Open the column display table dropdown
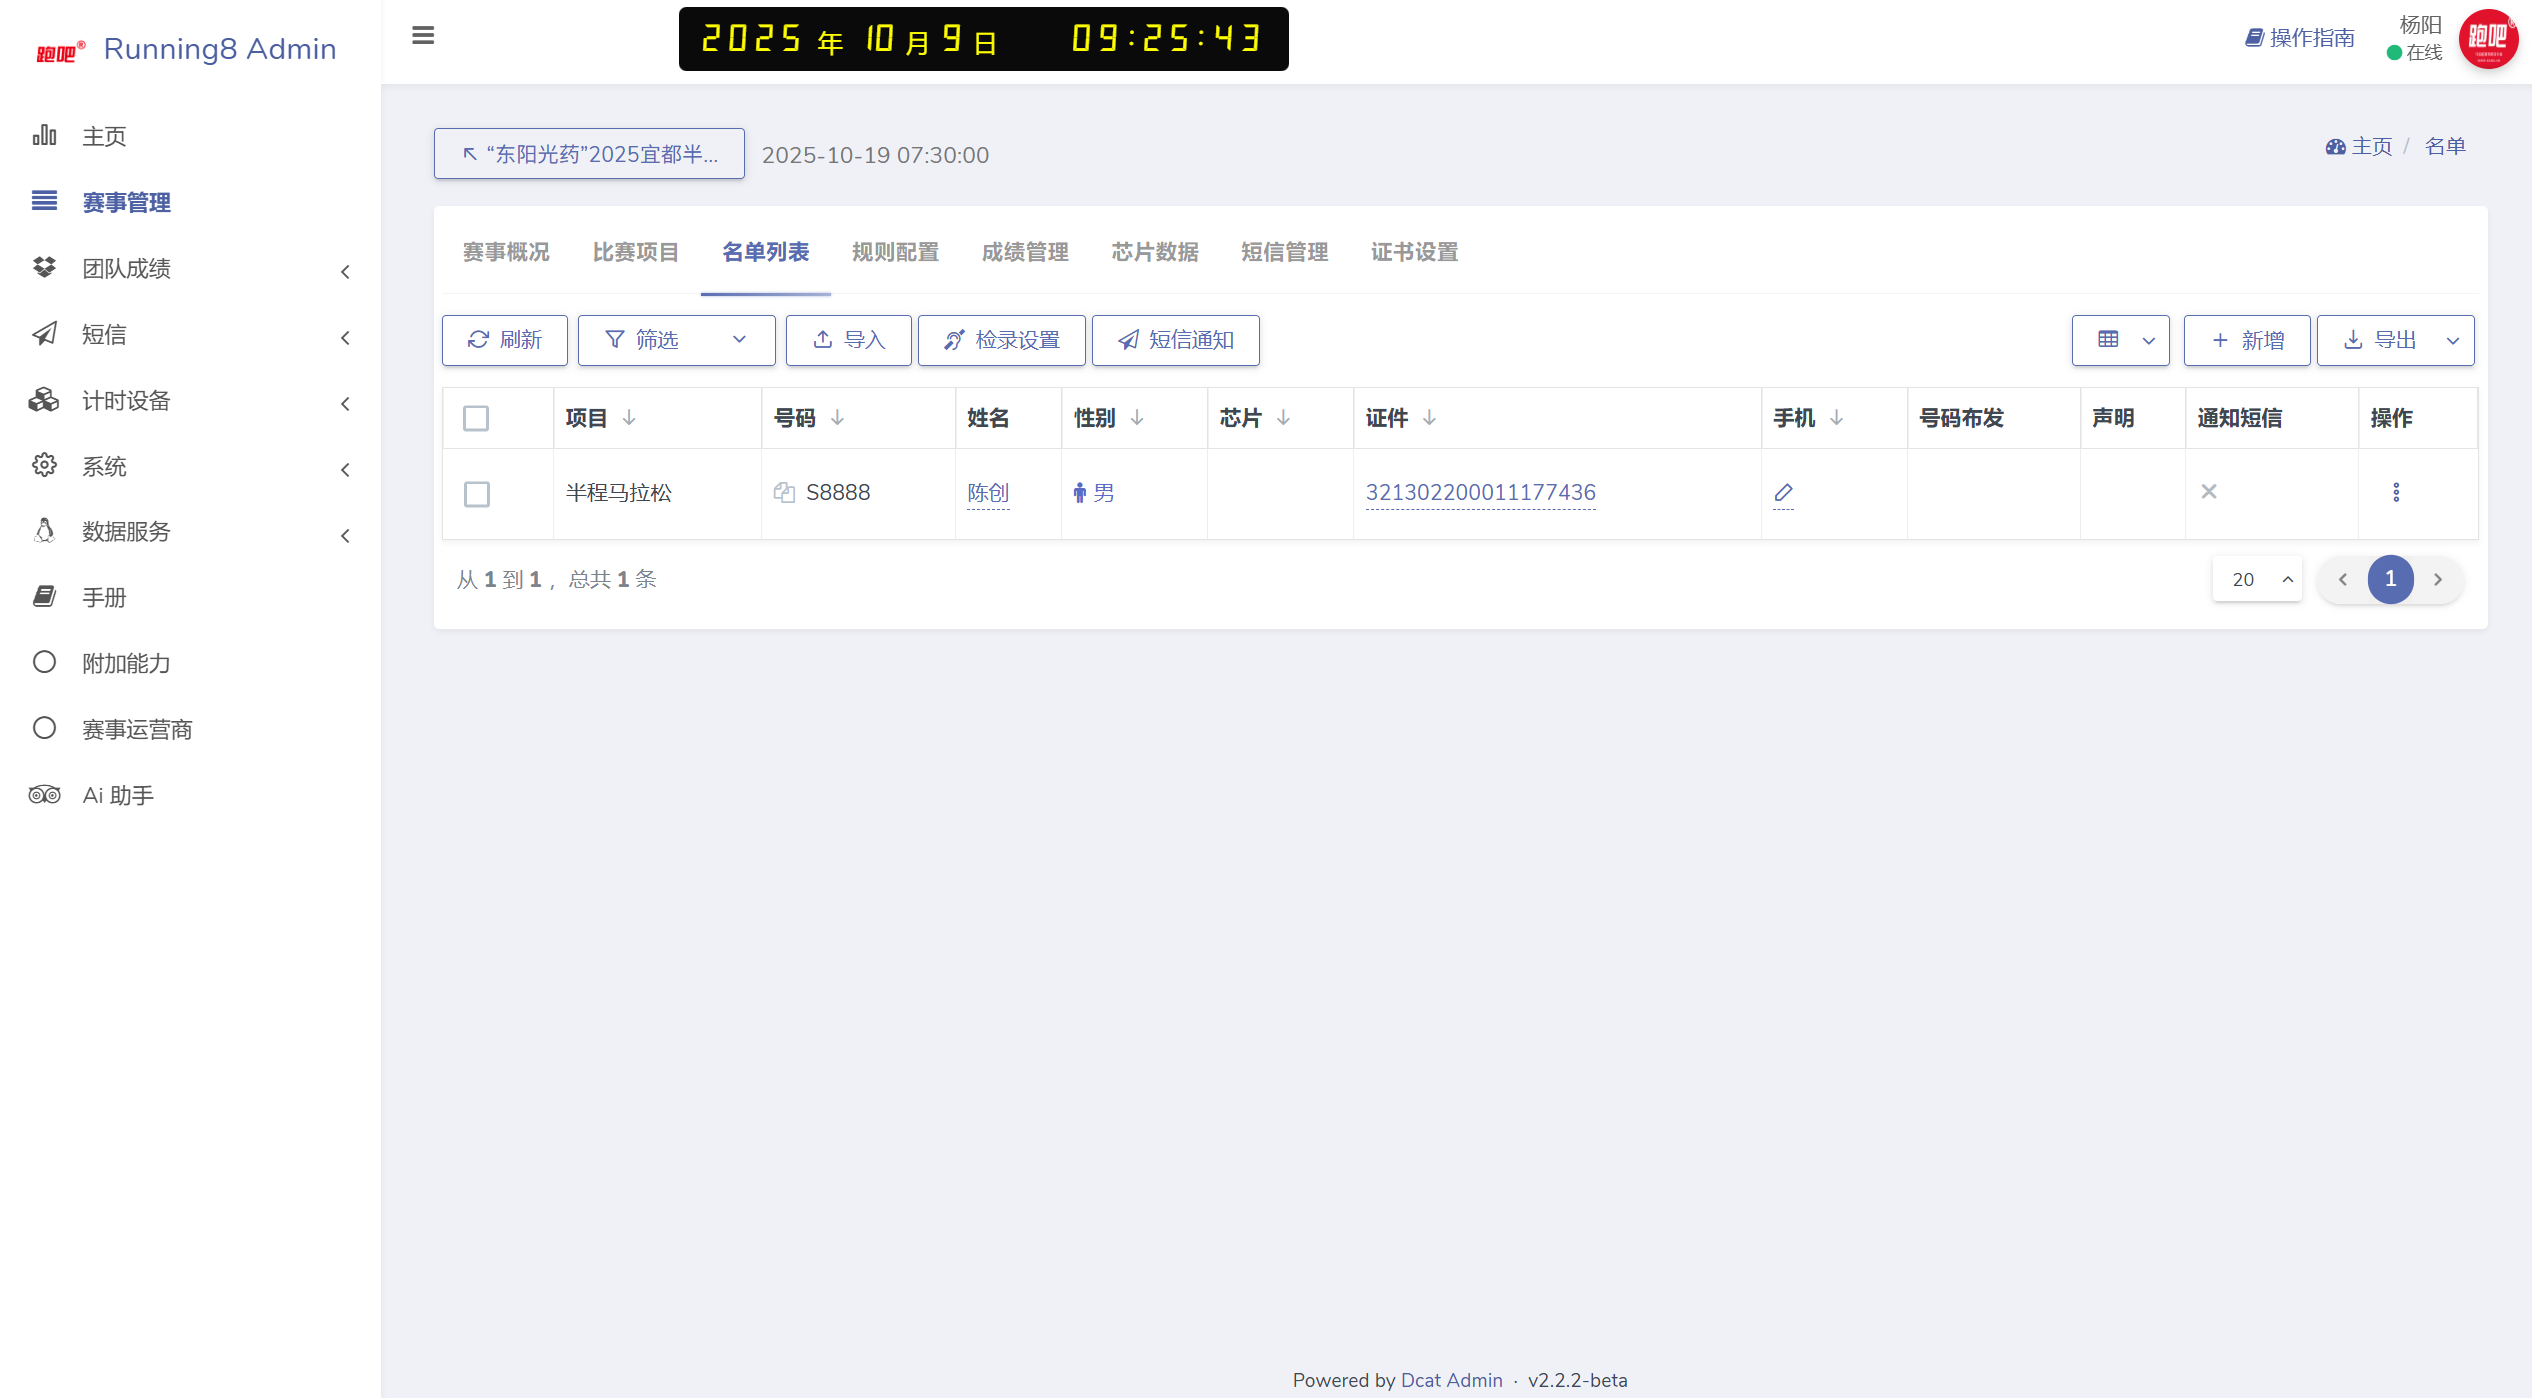The height and width of the screenshot is (1398, 2532). (x=2121, y=340)
